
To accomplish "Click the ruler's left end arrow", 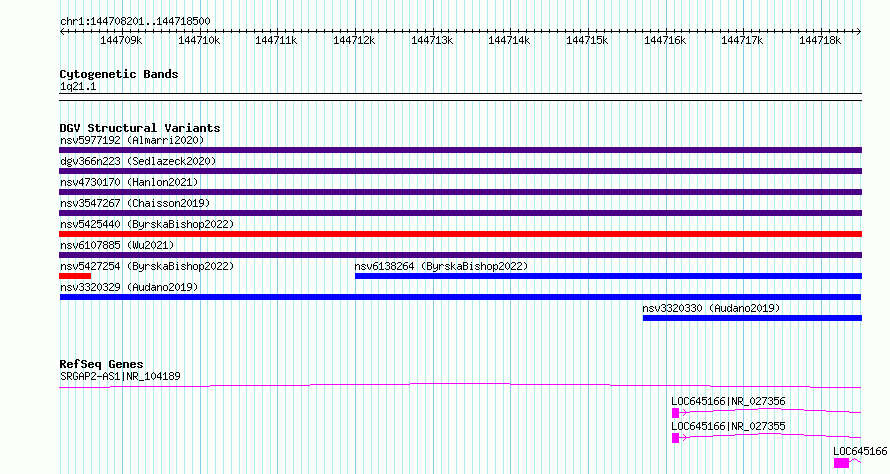I will (x=62, y=32).
